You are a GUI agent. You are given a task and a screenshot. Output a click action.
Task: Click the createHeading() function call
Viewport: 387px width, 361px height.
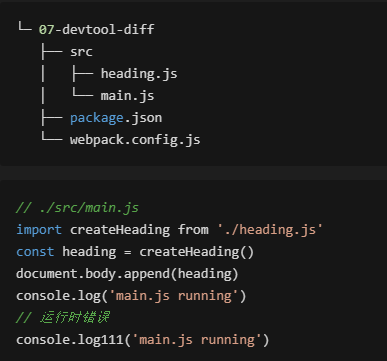pyautogui.click(x=197, y=252)
